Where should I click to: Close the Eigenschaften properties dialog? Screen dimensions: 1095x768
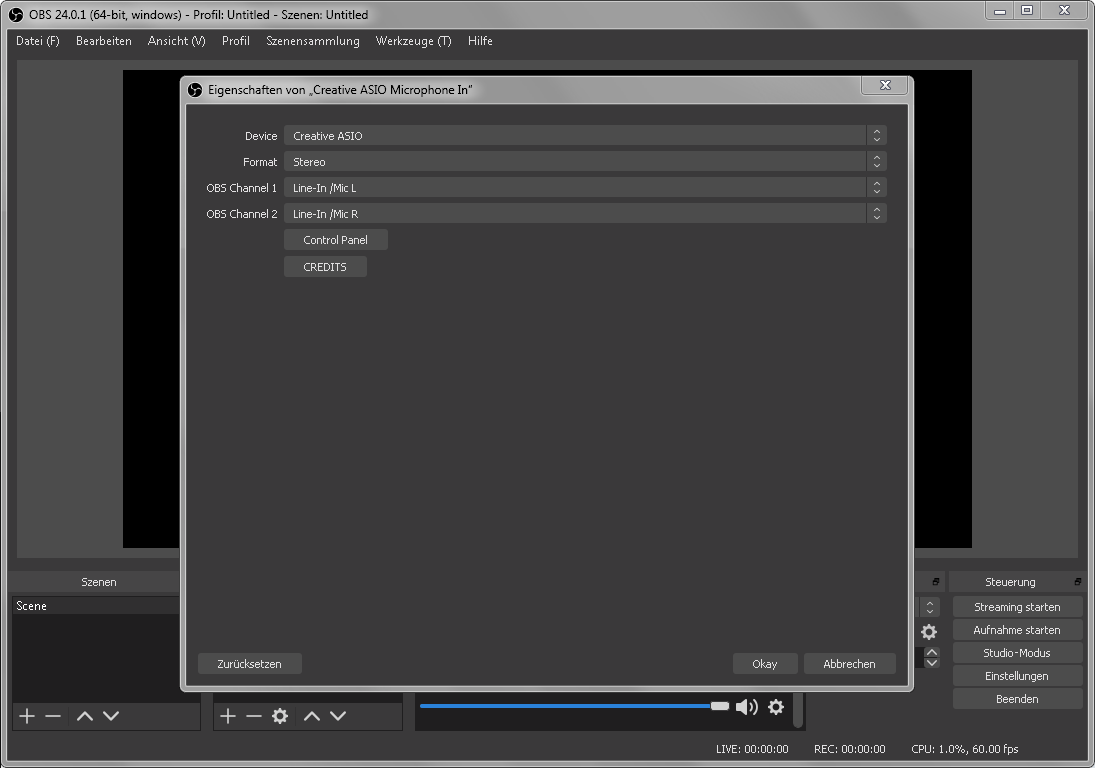coord(885,85)
